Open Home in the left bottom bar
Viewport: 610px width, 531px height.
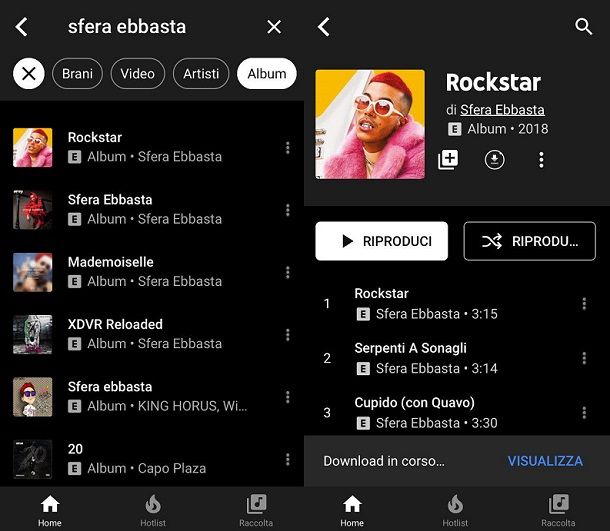50,510
